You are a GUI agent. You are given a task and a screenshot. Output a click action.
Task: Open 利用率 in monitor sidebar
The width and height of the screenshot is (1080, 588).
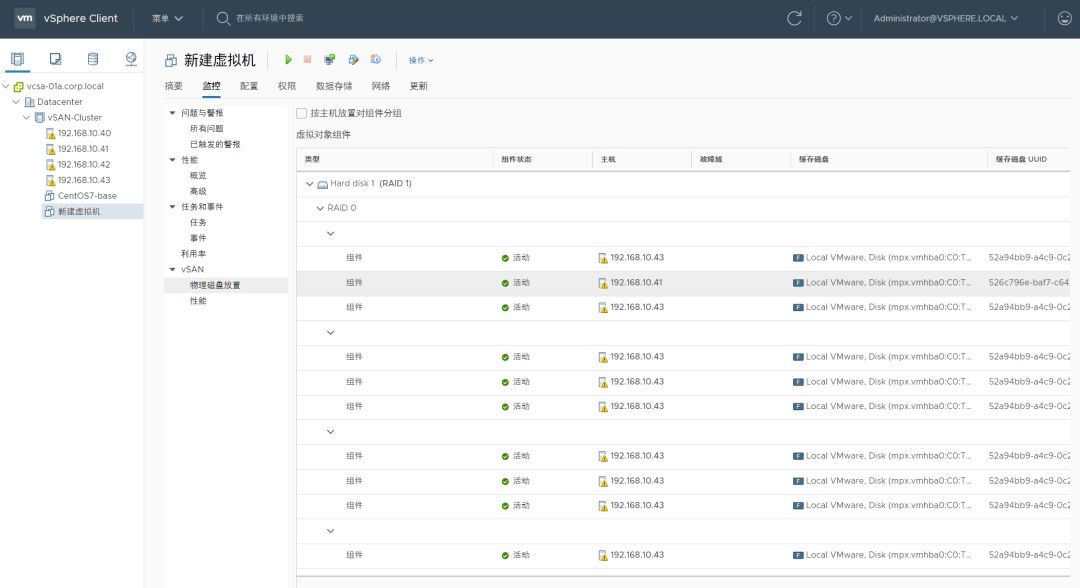(x=194, y=254)
